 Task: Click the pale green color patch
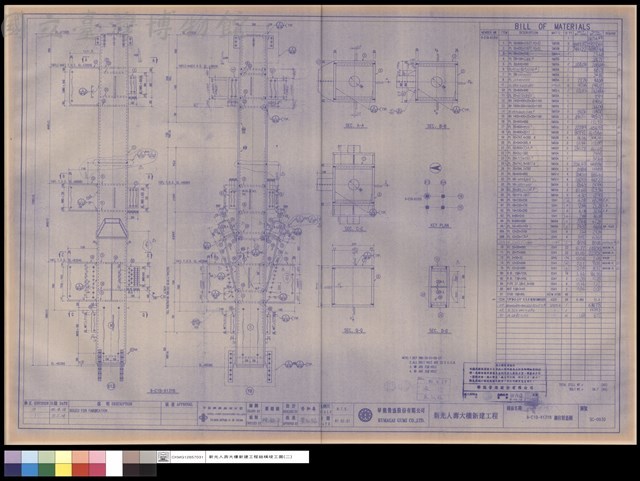47,457
